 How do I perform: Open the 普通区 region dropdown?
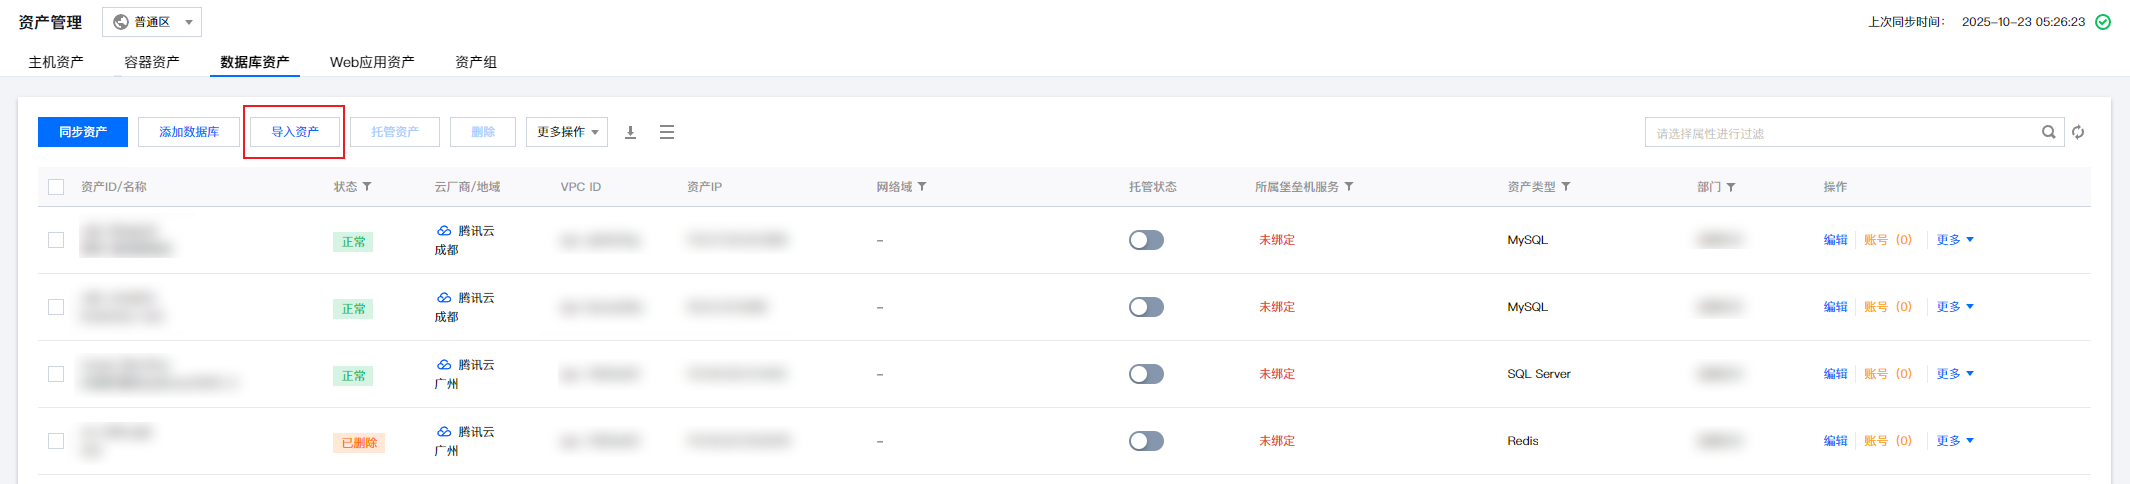pyautogui.click(x=152, y=22)
